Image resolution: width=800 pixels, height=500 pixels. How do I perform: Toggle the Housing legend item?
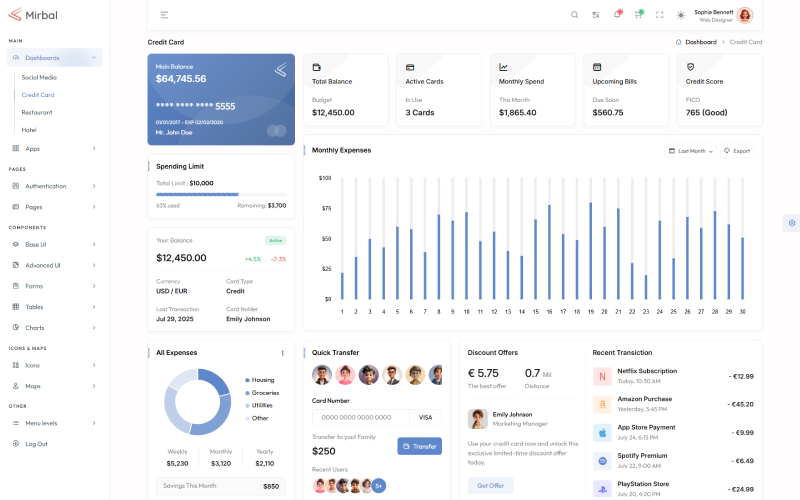[260, 380]
